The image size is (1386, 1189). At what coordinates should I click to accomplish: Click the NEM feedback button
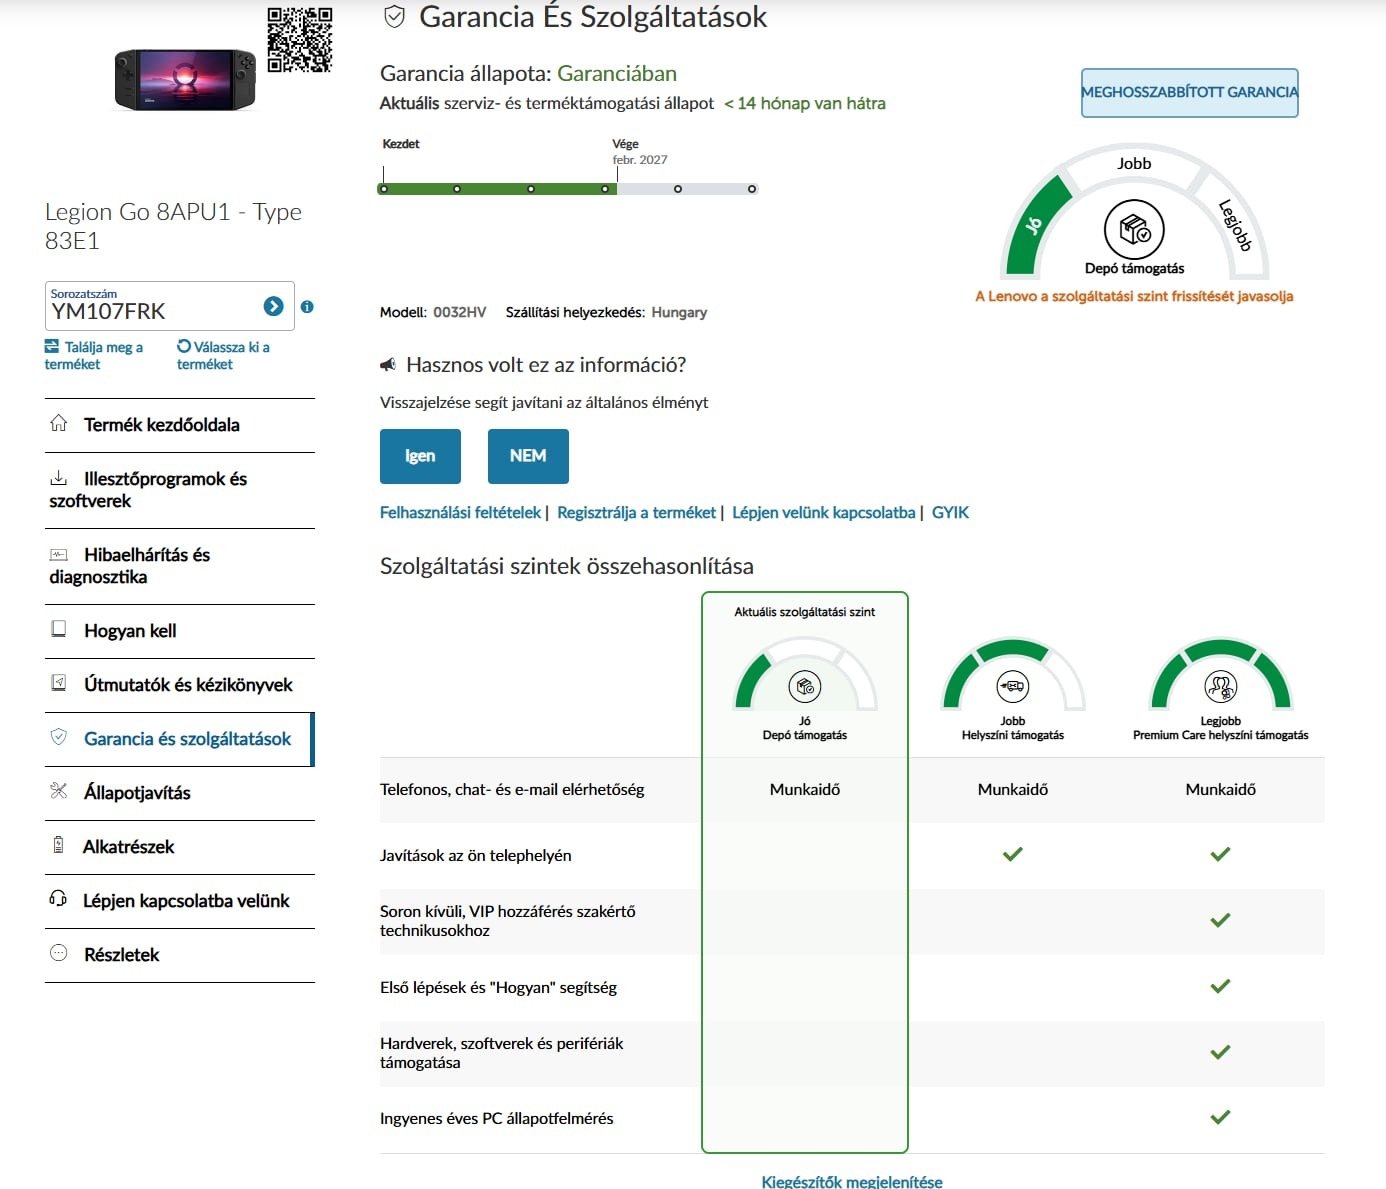click(528, 456)
